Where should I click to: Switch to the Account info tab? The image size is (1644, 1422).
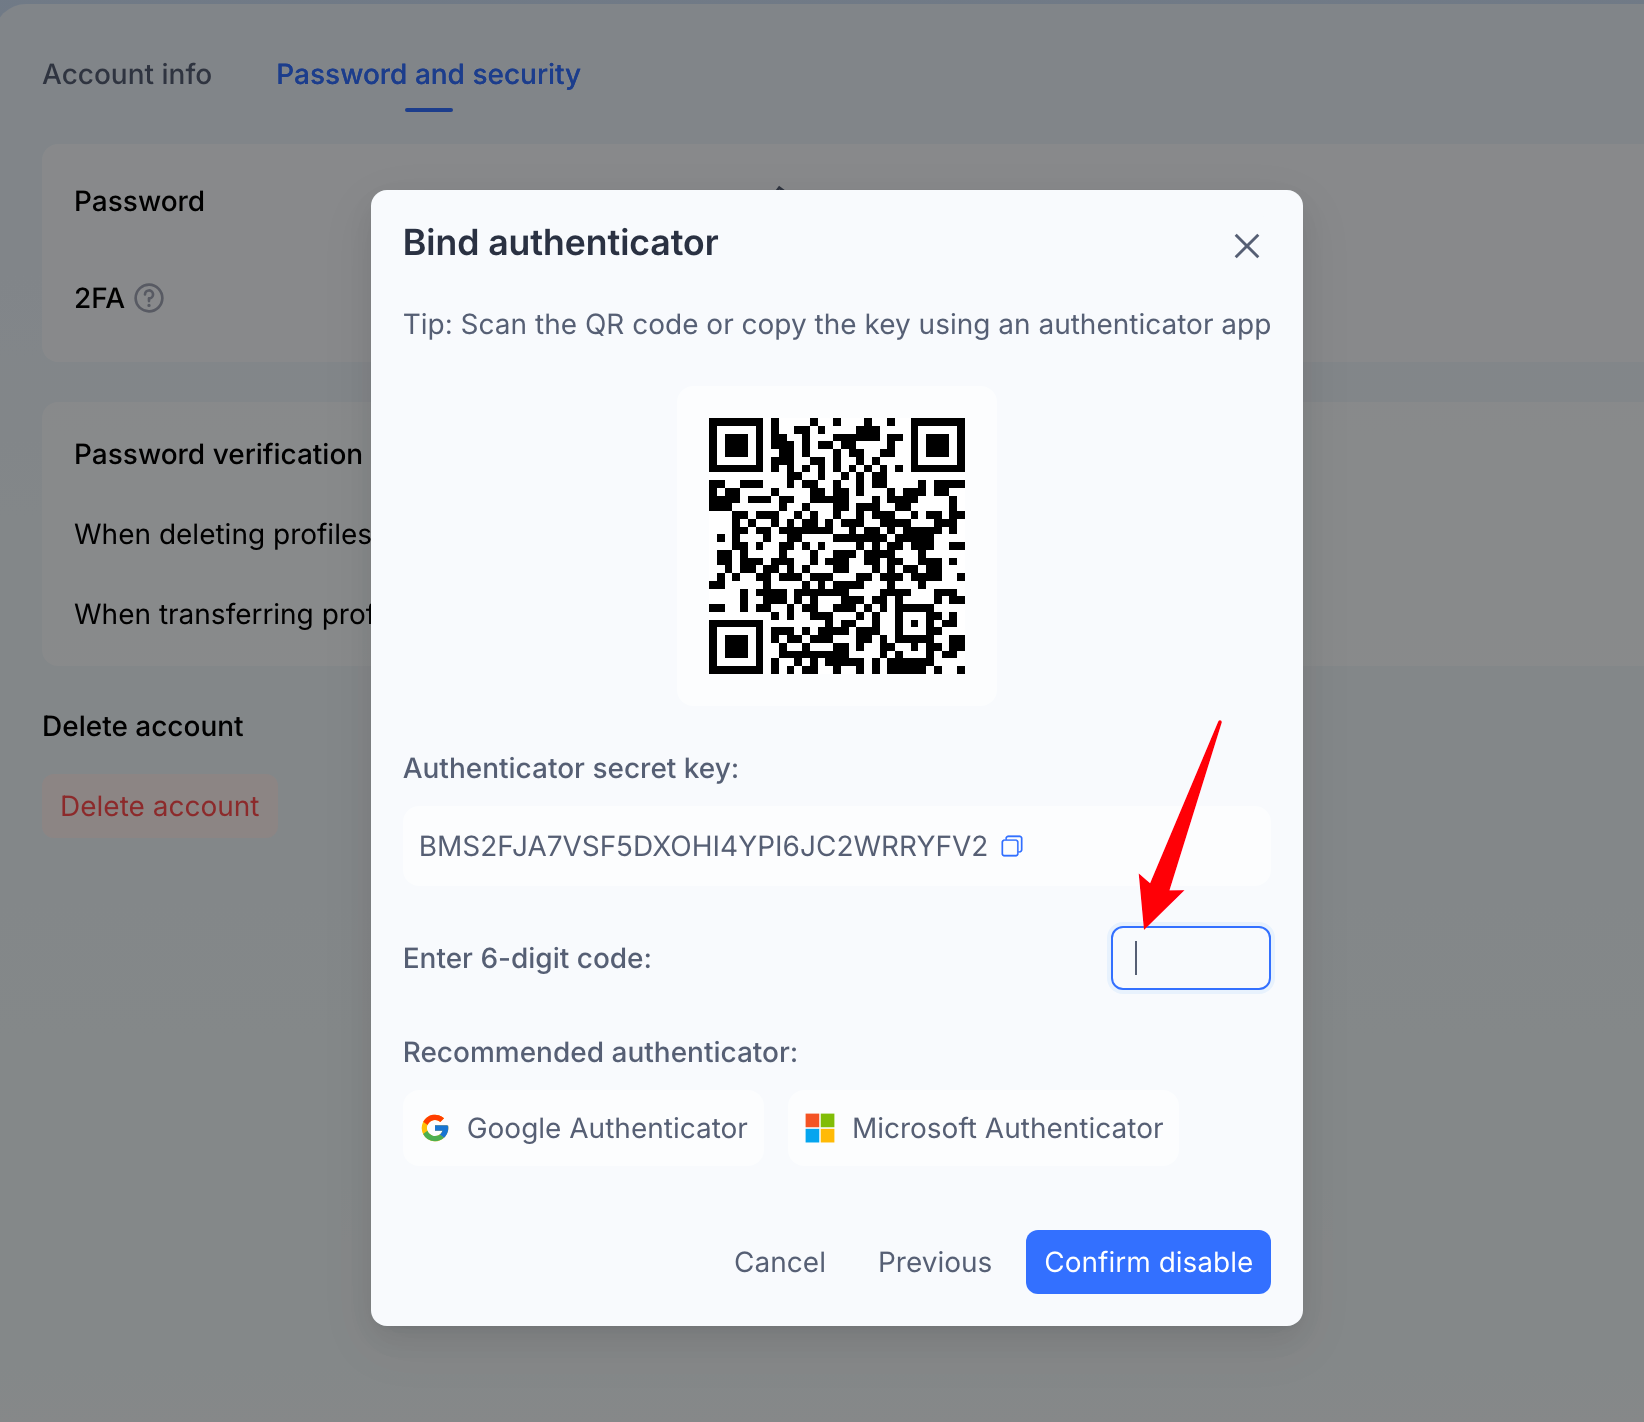[127, 74]
